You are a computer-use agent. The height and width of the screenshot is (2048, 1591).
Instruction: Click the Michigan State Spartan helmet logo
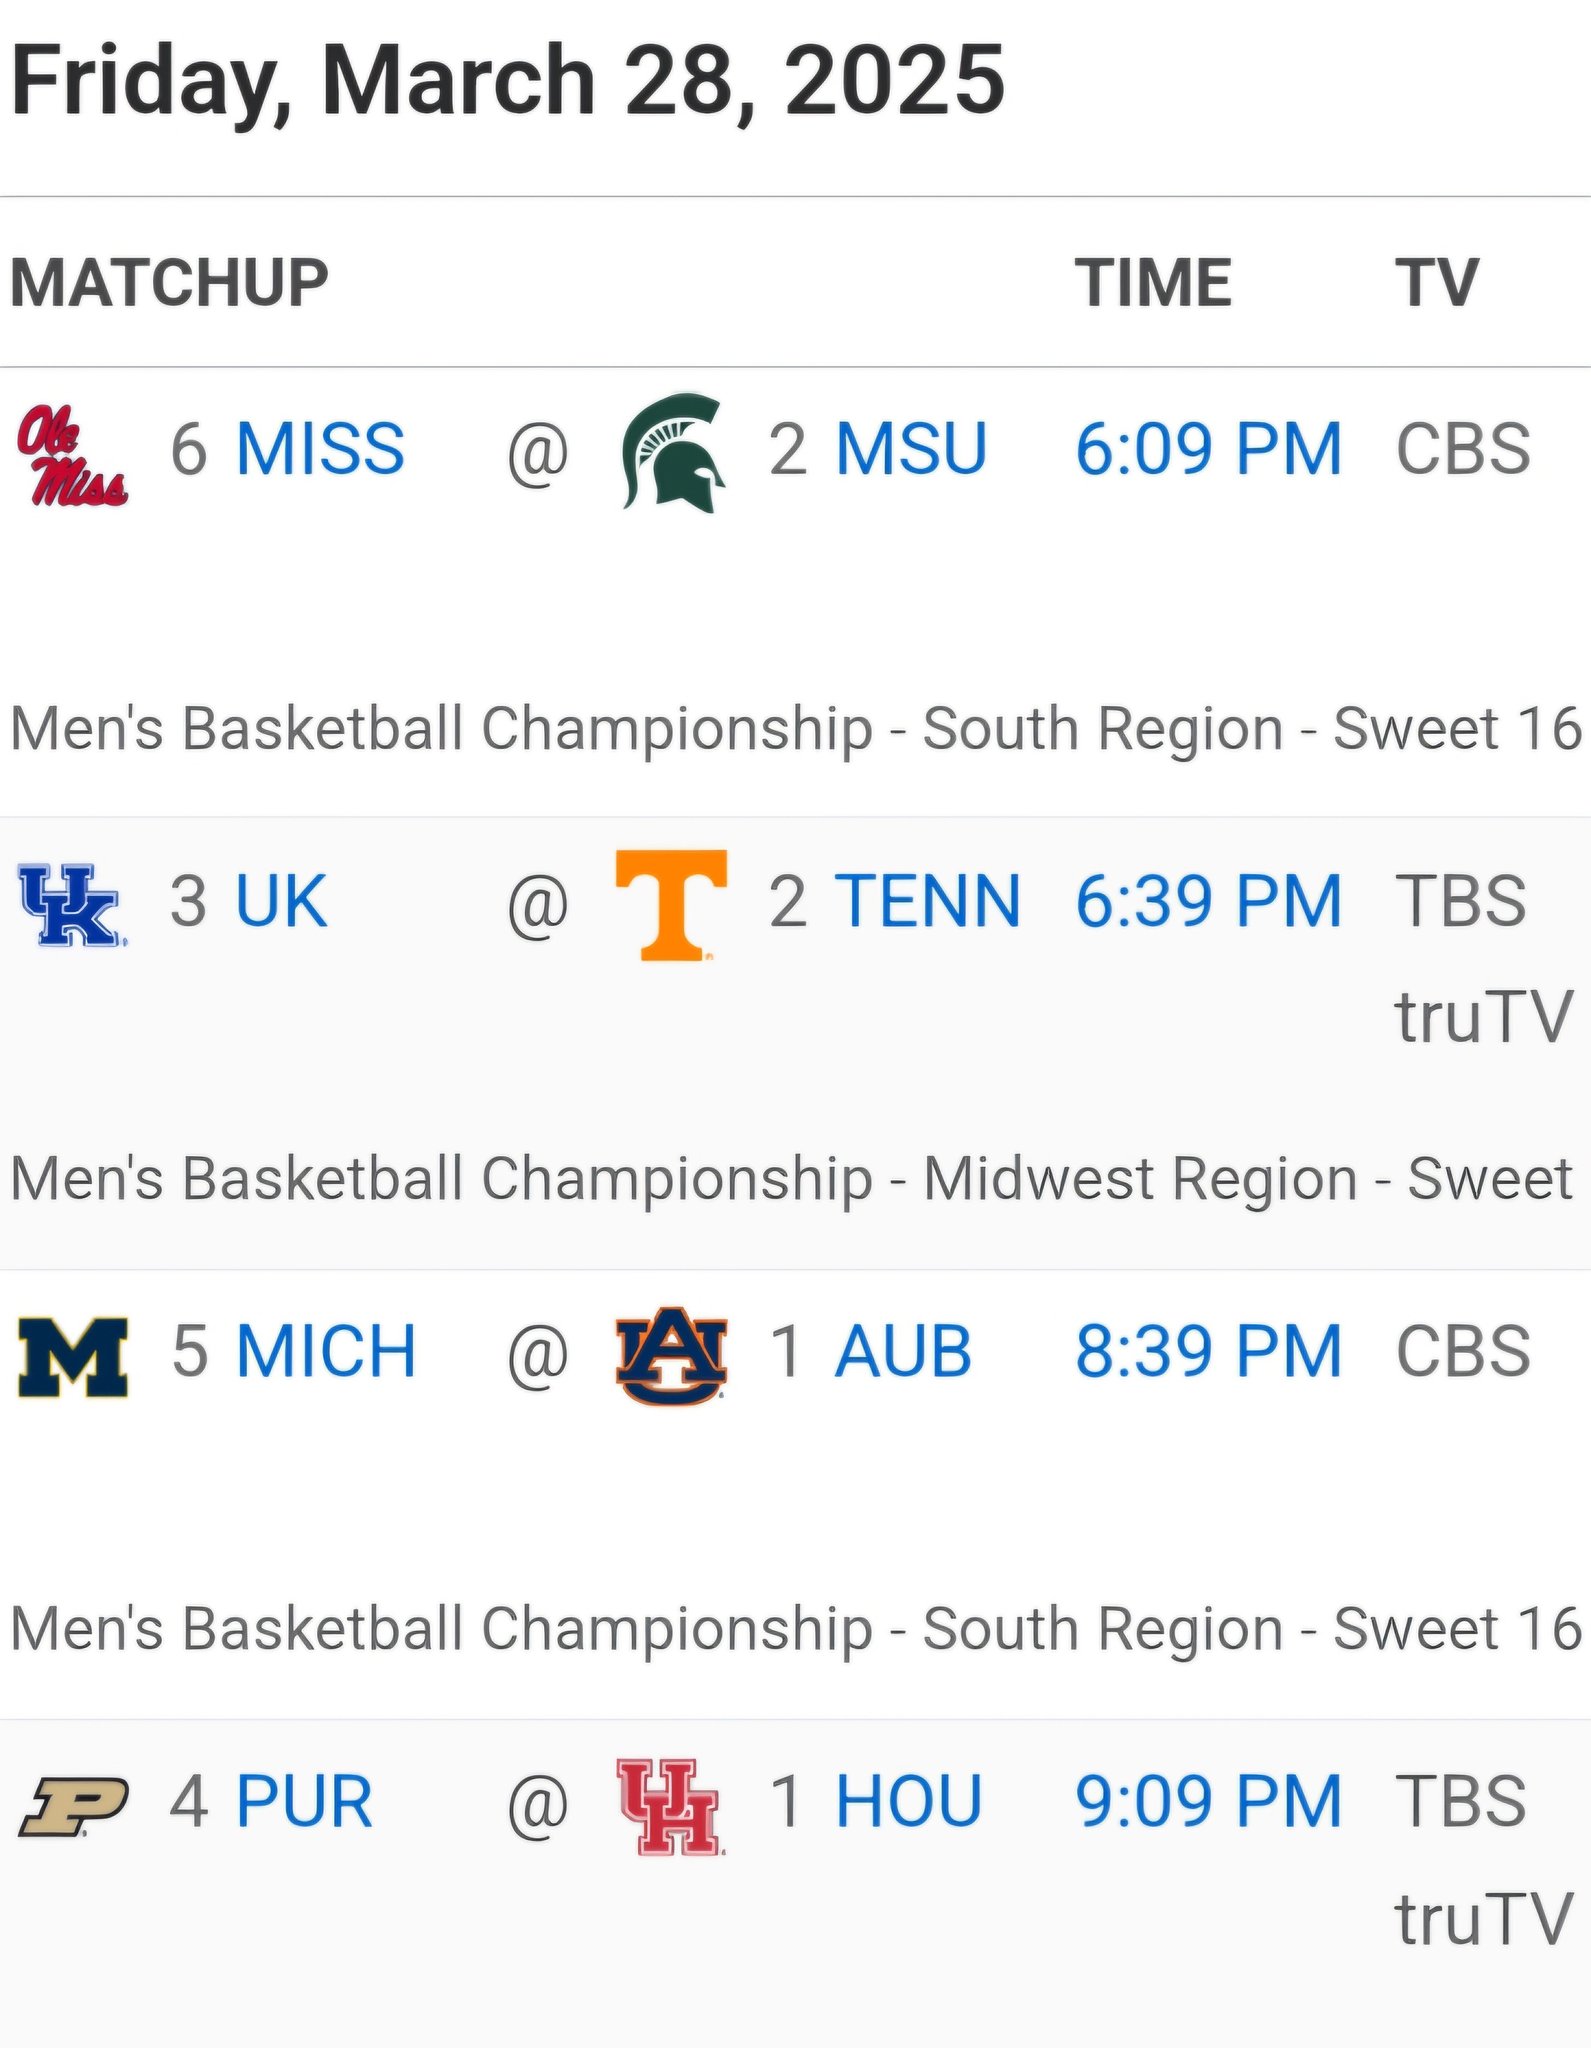pos(672,453)
